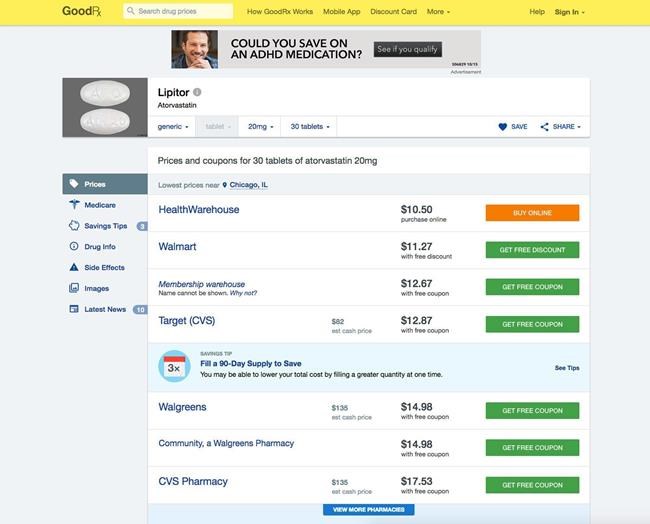Go to Images sidebar section
650x524 pixels.
click(x=96, y=288)
